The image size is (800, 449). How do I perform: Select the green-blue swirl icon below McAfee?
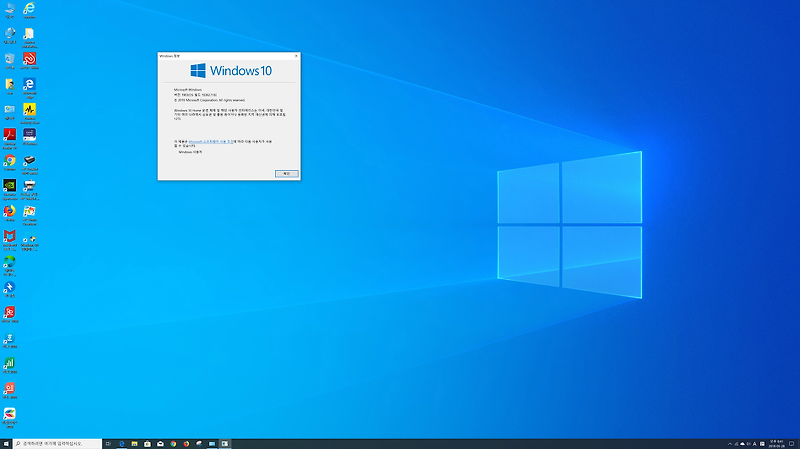point(10,265)
